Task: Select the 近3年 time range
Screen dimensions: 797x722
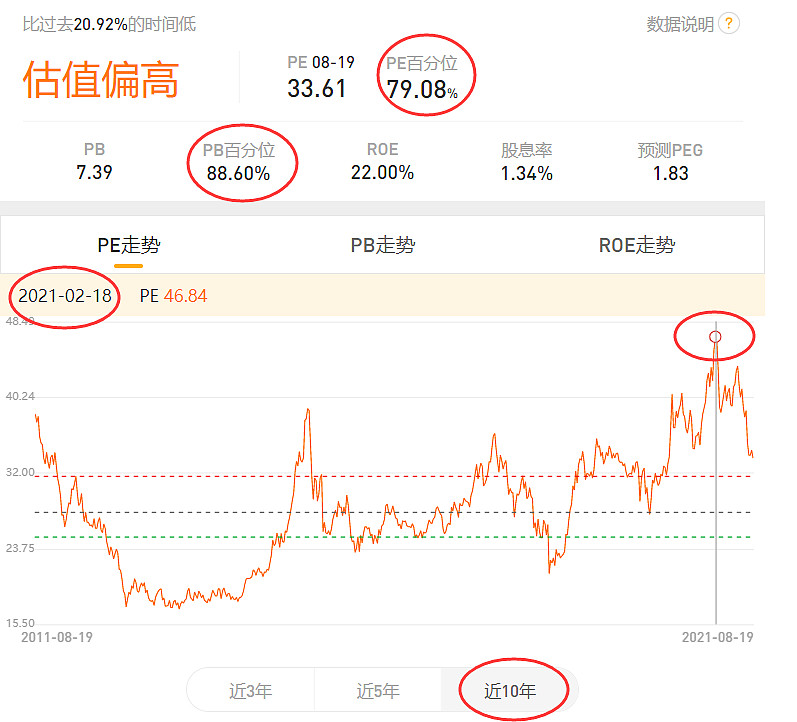Action: 251,691
